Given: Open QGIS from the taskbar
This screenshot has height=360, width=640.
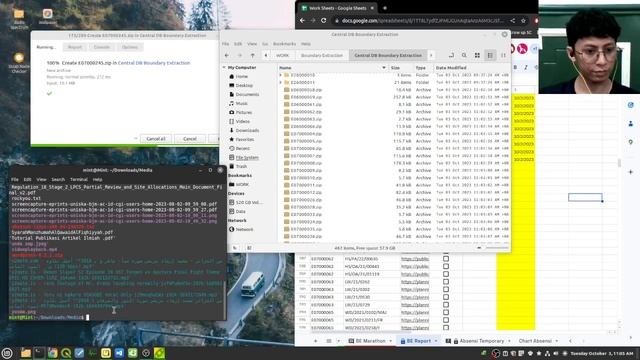Looking at the screenshot, I should [x=66, y=353].
